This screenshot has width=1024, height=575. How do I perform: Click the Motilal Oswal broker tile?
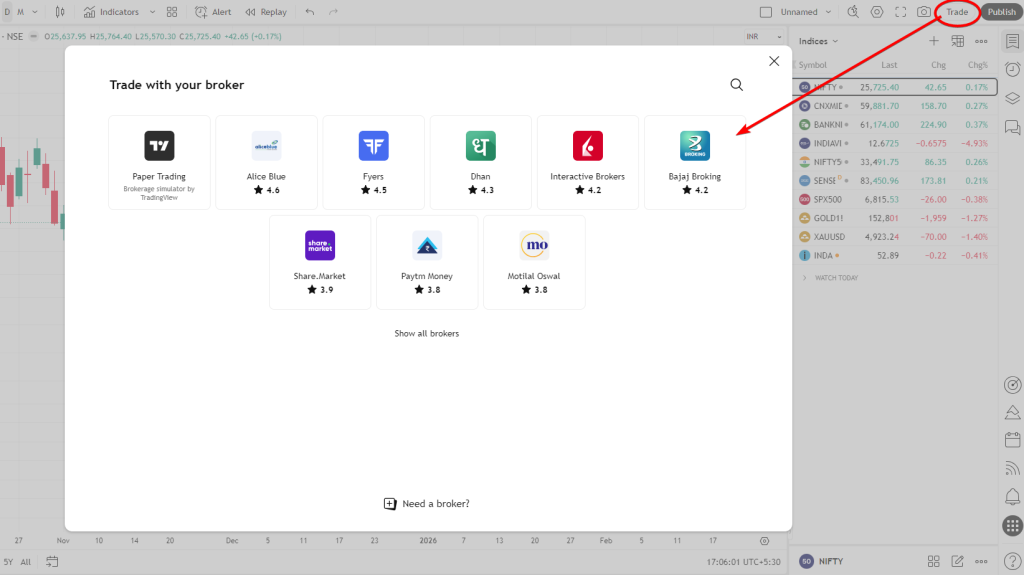tap(534, 262)
